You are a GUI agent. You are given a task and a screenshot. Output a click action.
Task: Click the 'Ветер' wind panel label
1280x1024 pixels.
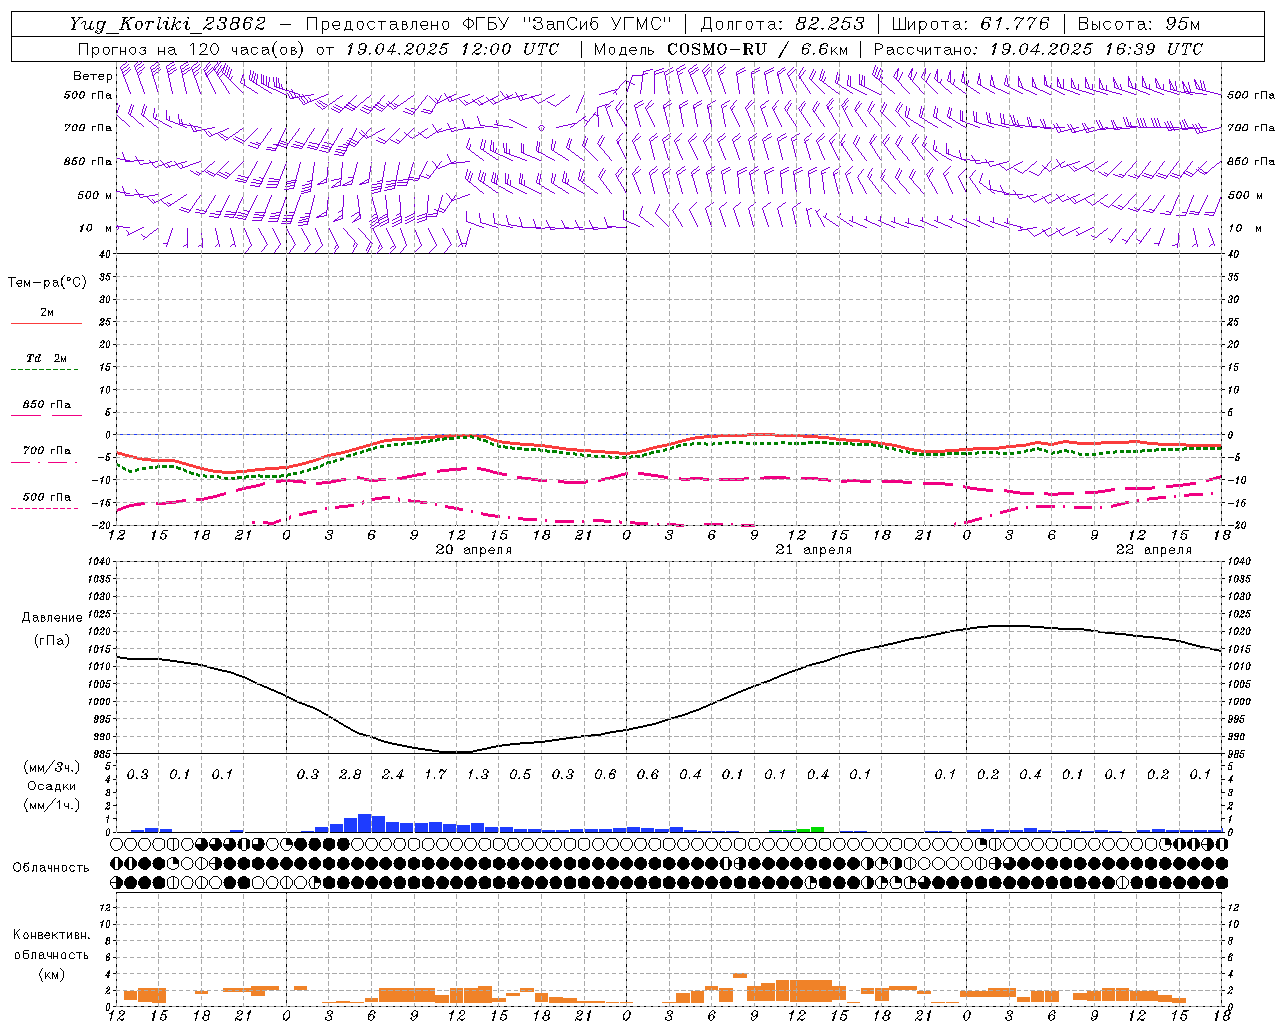pos(92,76)
